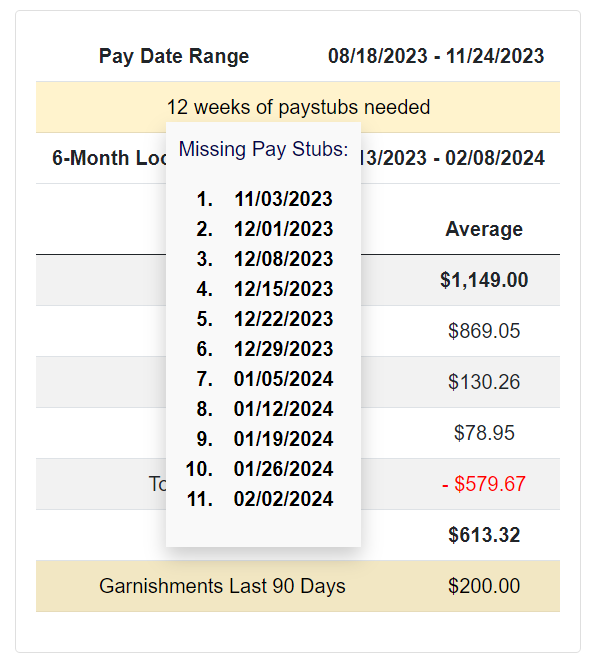Screen dimensions: 595x661
Task: Click the '12 weeks of paystubs needed' banner
Action: (298, 107)
